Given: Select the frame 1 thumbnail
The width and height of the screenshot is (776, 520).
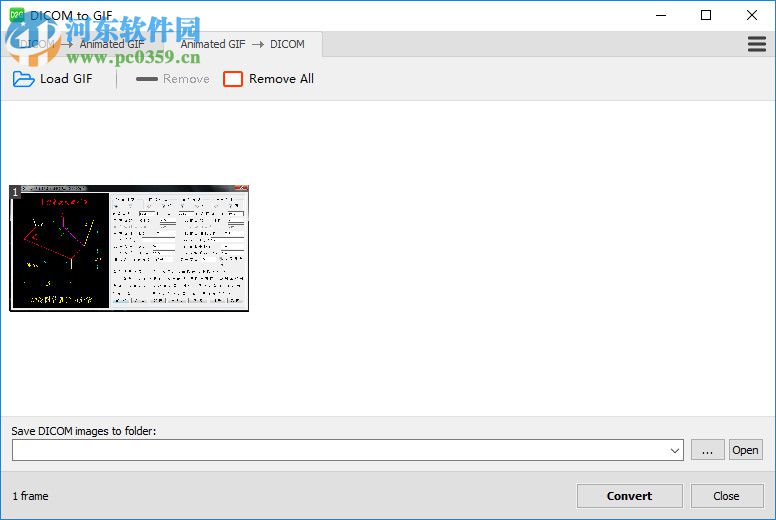Looking at the screenshot, I should (x=129, y=248).
